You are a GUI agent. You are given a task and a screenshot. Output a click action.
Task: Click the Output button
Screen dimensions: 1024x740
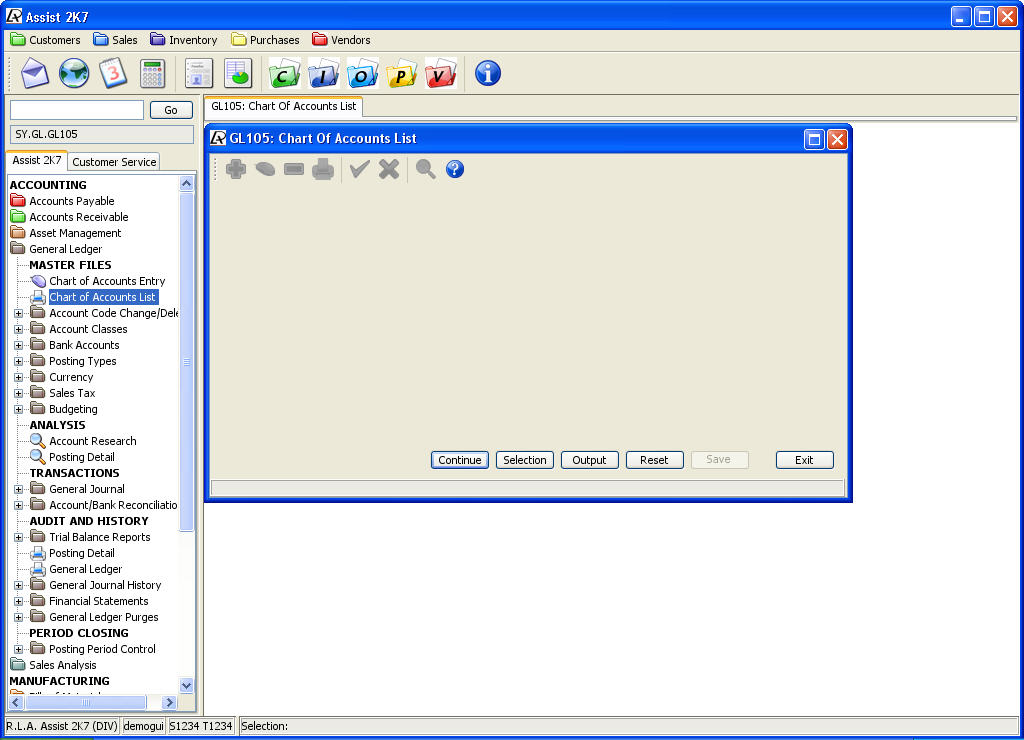[590, 460]
